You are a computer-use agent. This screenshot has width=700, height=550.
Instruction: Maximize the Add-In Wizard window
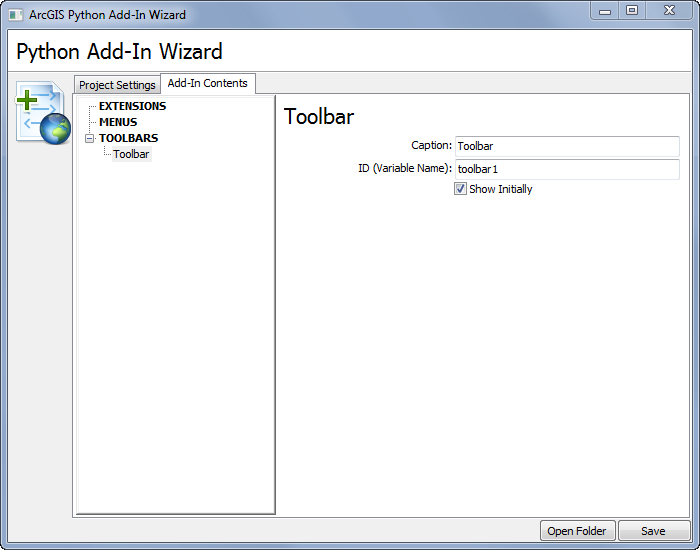tap(632, 11)
